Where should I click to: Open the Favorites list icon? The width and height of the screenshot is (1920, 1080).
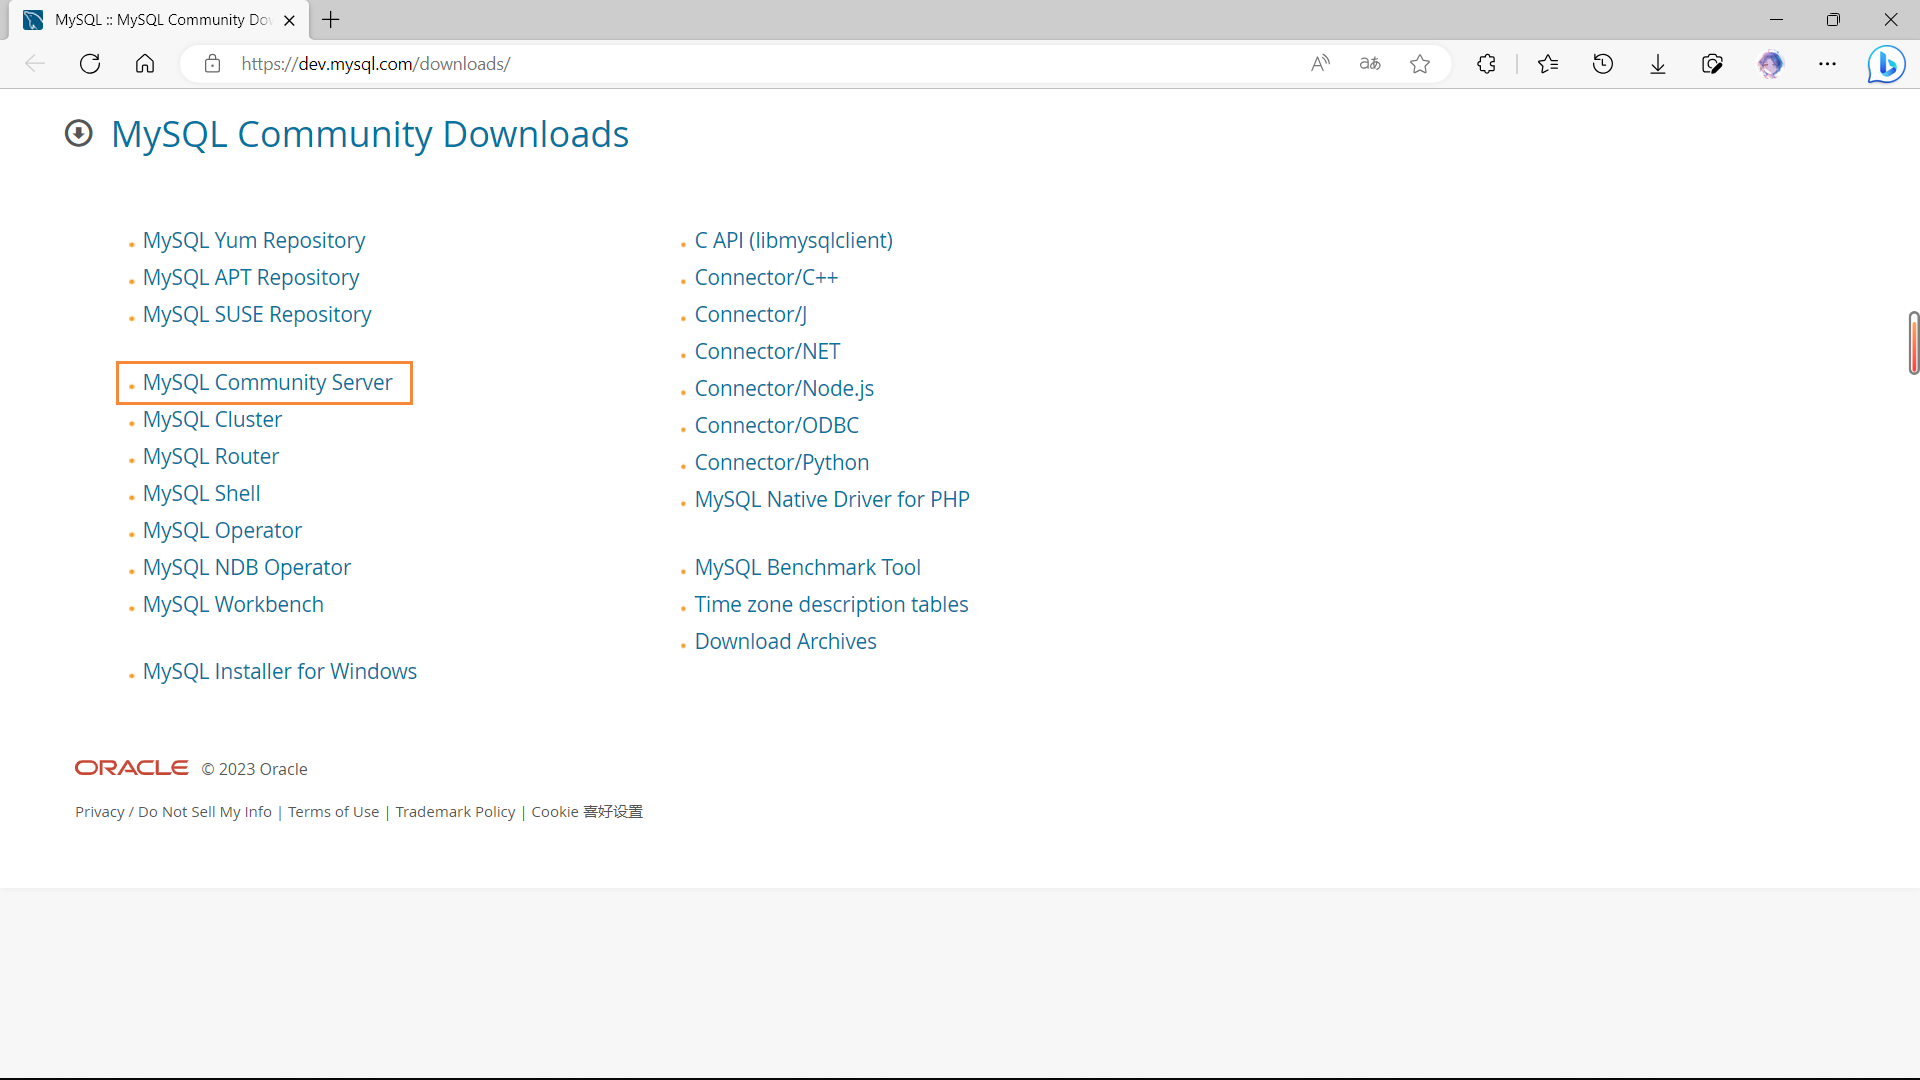coord(1548,63)
